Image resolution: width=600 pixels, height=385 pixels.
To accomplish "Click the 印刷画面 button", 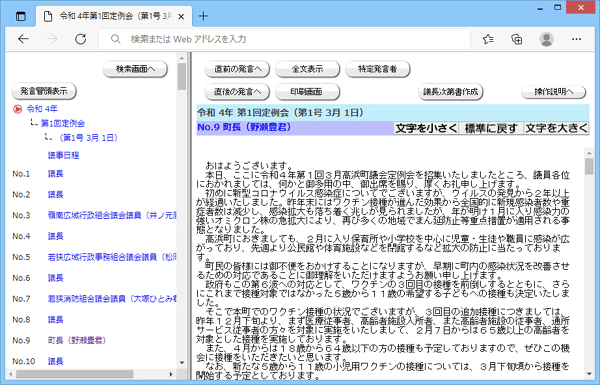I will tap(308, 91).
